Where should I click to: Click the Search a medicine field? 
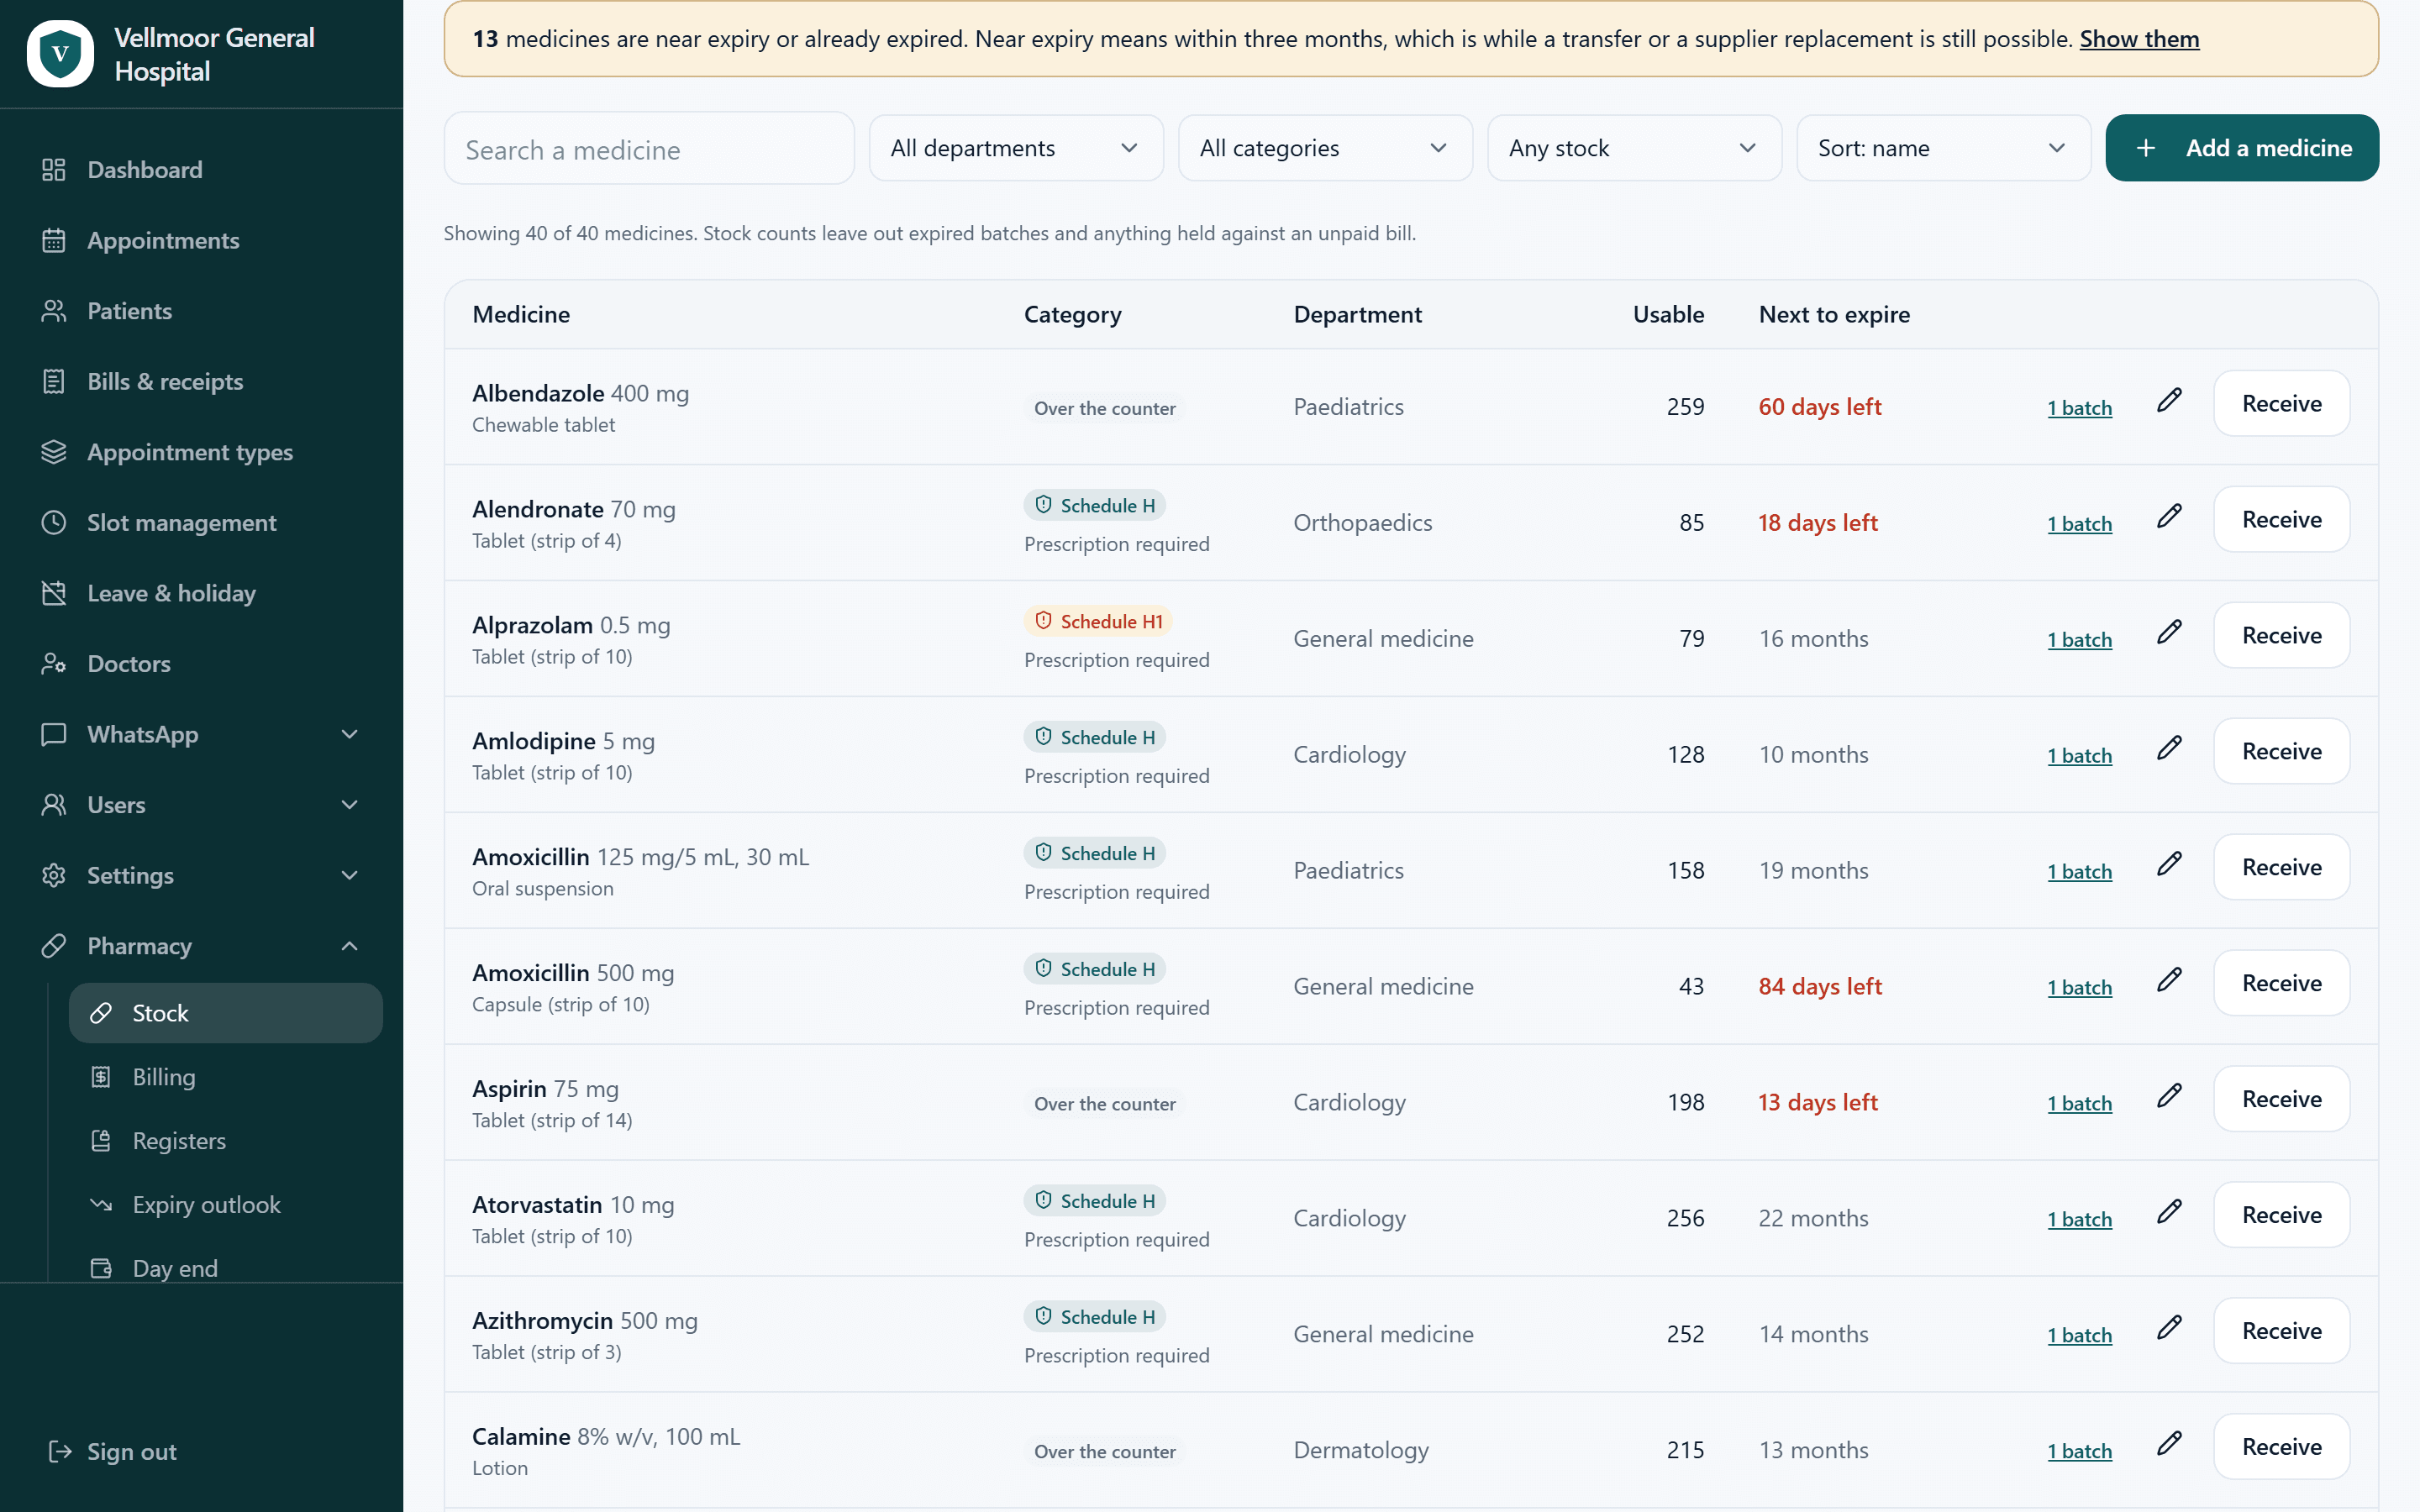coord(649,148)
